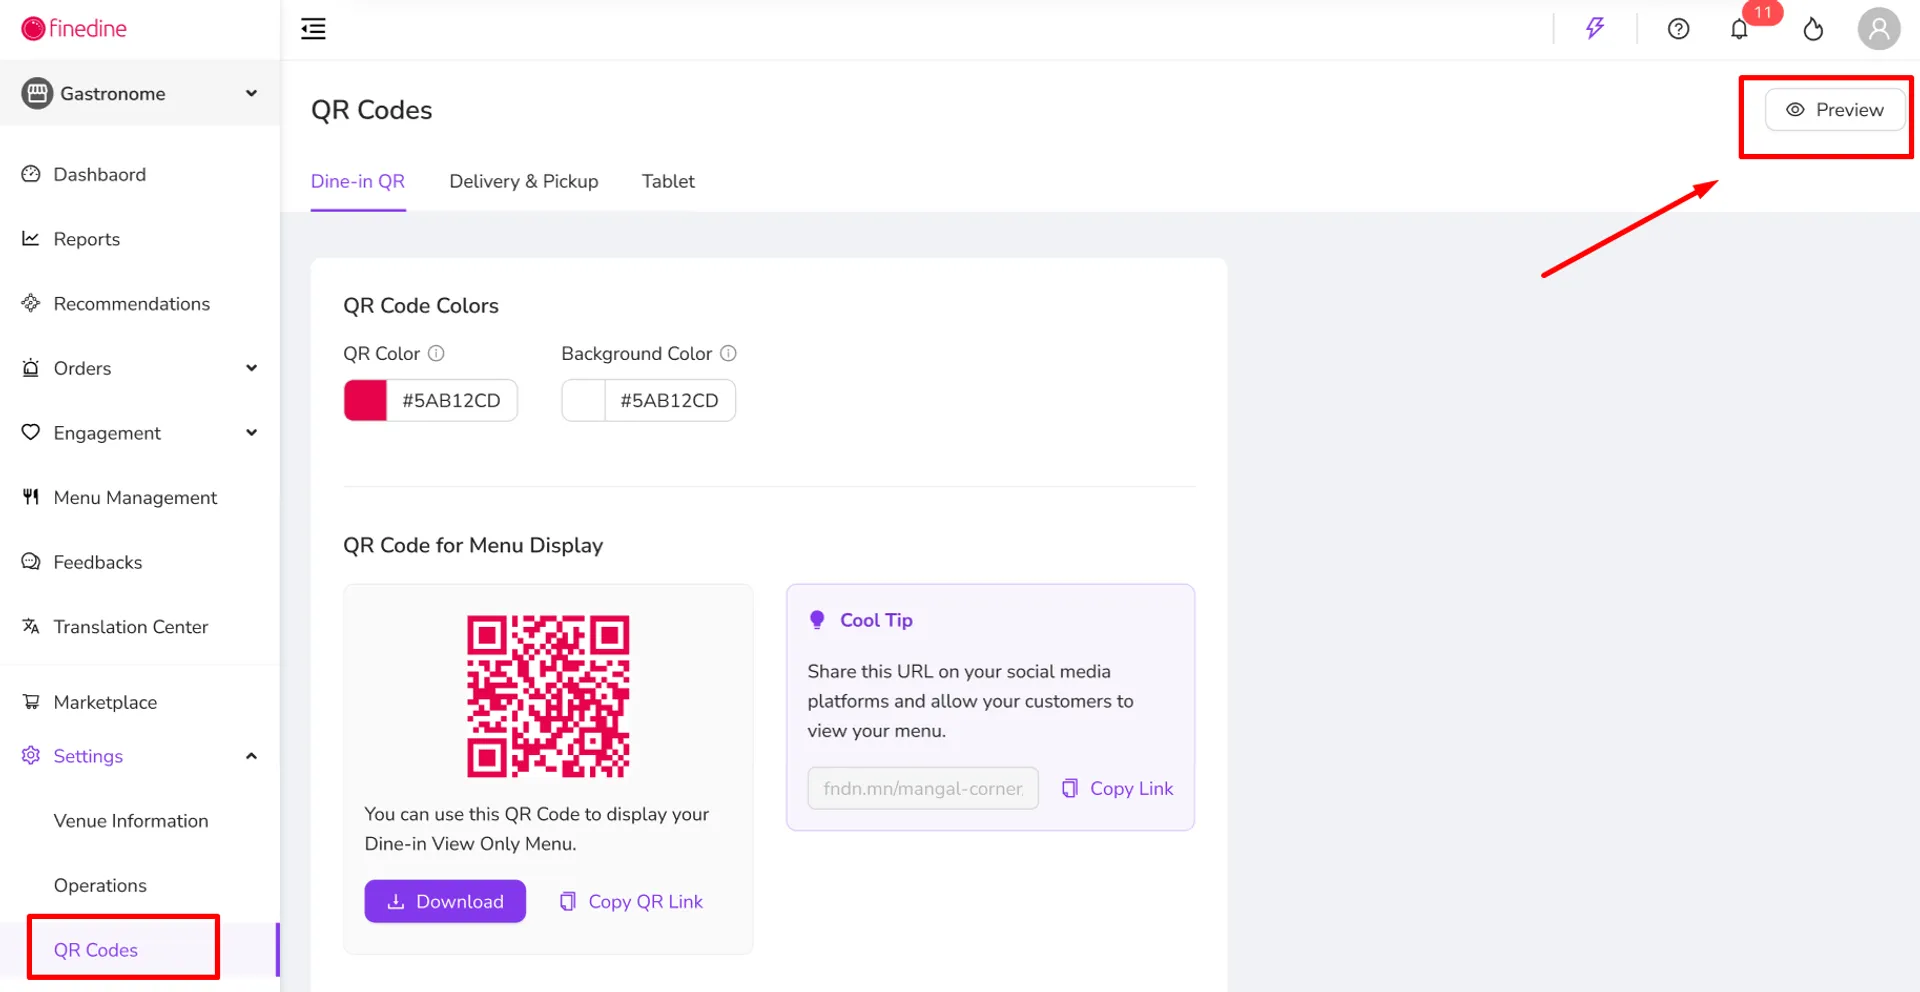1920x992 pixels.
Task: Click the QR Code for Menu Display heading
Action: [x=473, y=545]
